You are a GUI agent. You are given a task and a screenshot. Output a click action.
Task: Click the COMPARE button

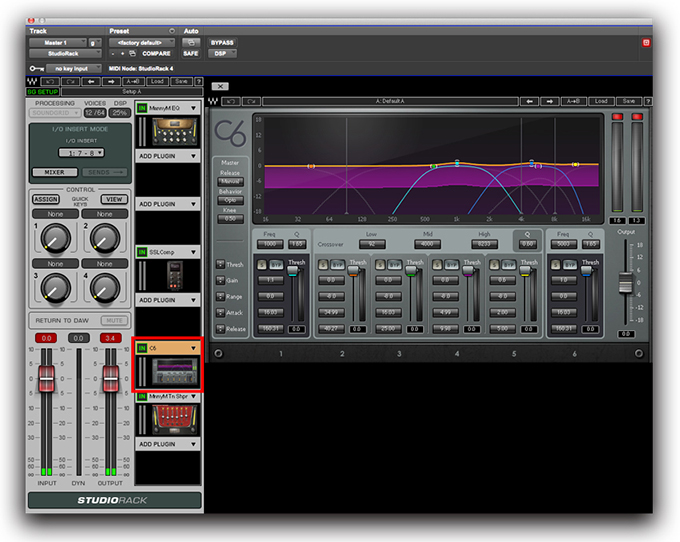(156, 53)
